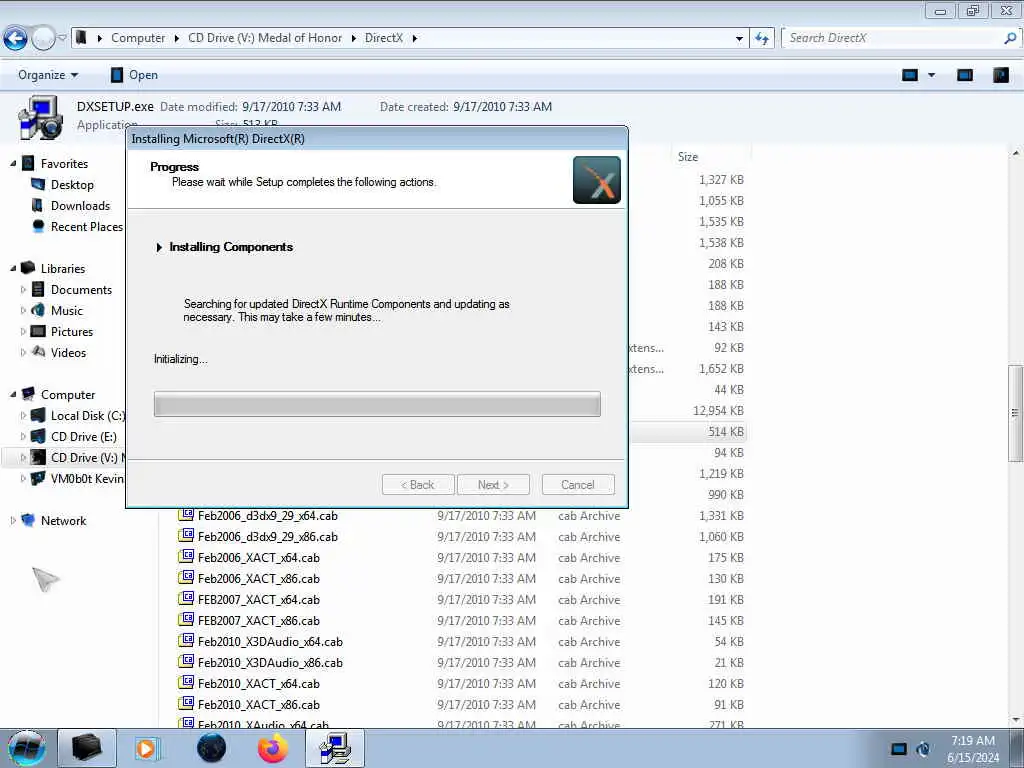Click the cab icon for FEB2007_XACT_x86.cab

[x=186, y=620]
